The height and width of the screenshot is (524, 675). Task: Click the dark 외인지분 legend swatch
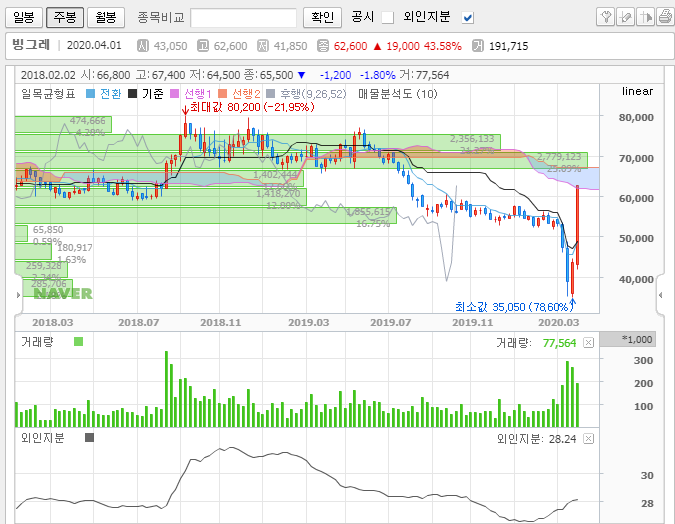tap(90, 438)
